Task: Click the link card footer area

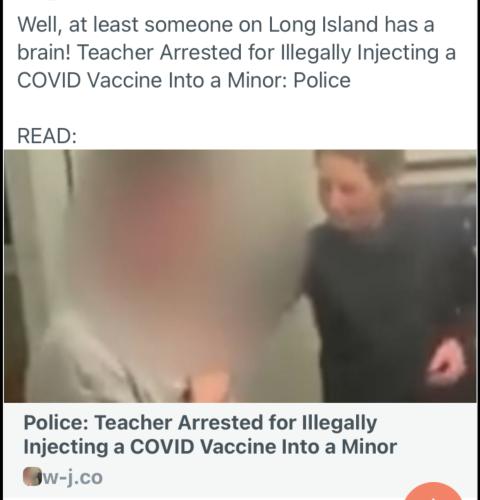Action: tap(240, 451)
